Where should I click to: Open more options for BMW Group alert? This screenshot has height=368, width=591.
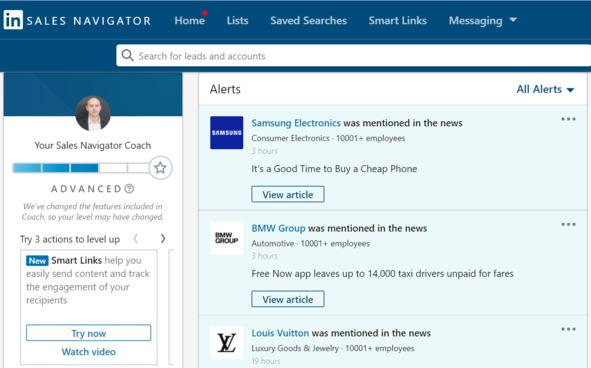(x=568, y=224)
